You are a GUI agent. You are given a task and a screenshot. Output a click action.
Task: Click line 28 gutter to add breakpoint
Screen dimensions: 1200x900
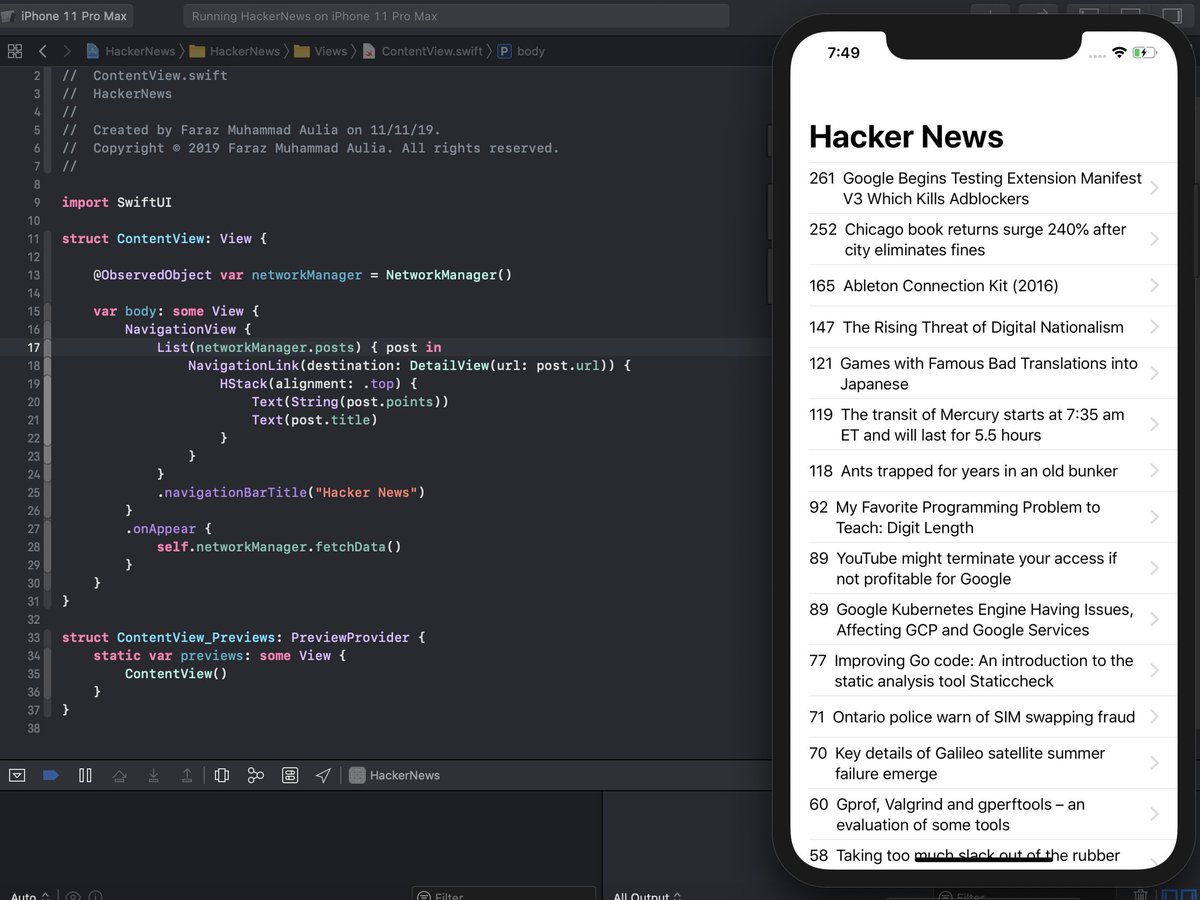tap(34, 547)
